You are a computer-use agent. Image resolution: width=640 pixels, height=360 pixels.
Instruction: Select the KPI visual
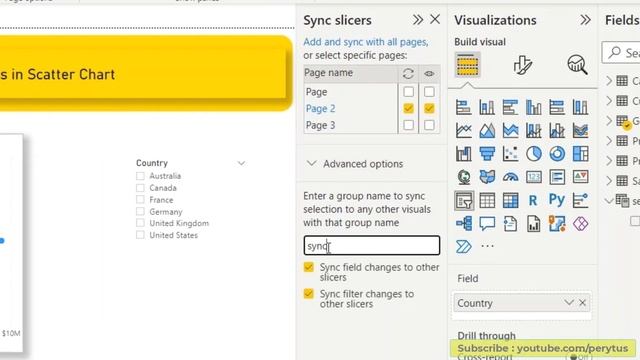pyautogui.click(x=580, y=177)
